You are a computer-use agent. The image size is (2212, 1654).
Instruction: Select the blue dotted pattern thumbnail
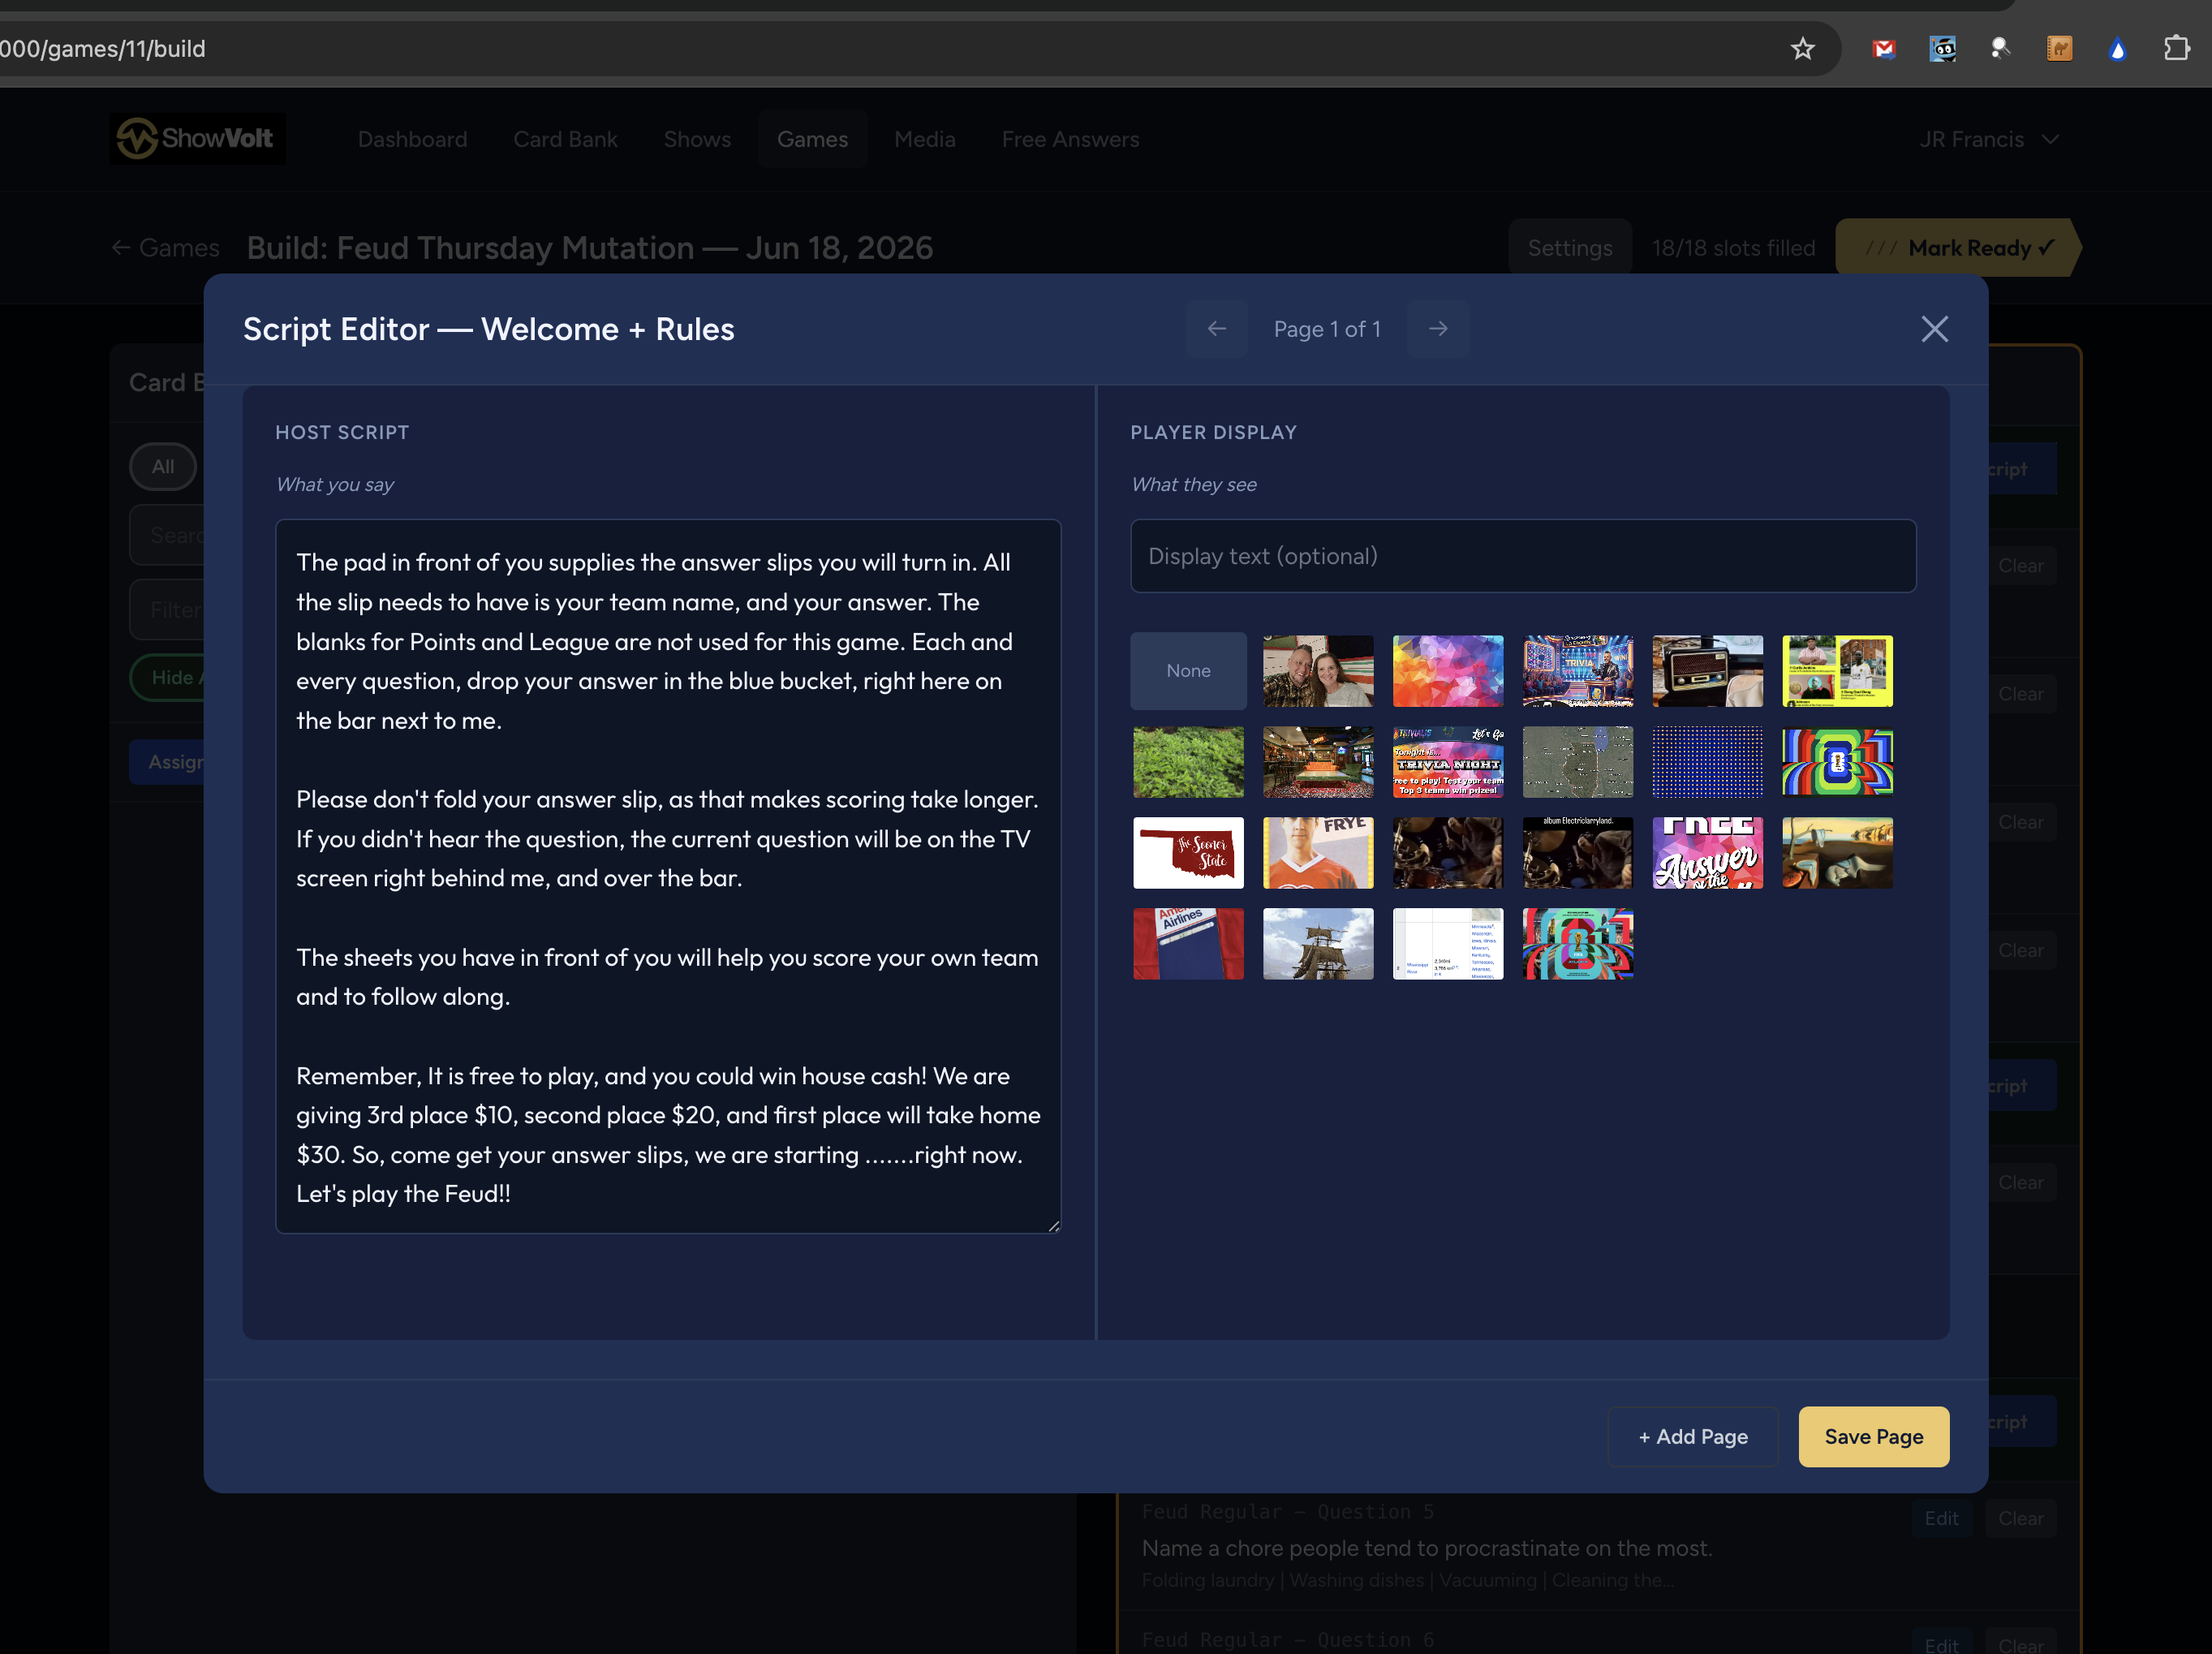[x=1707, y=762]
